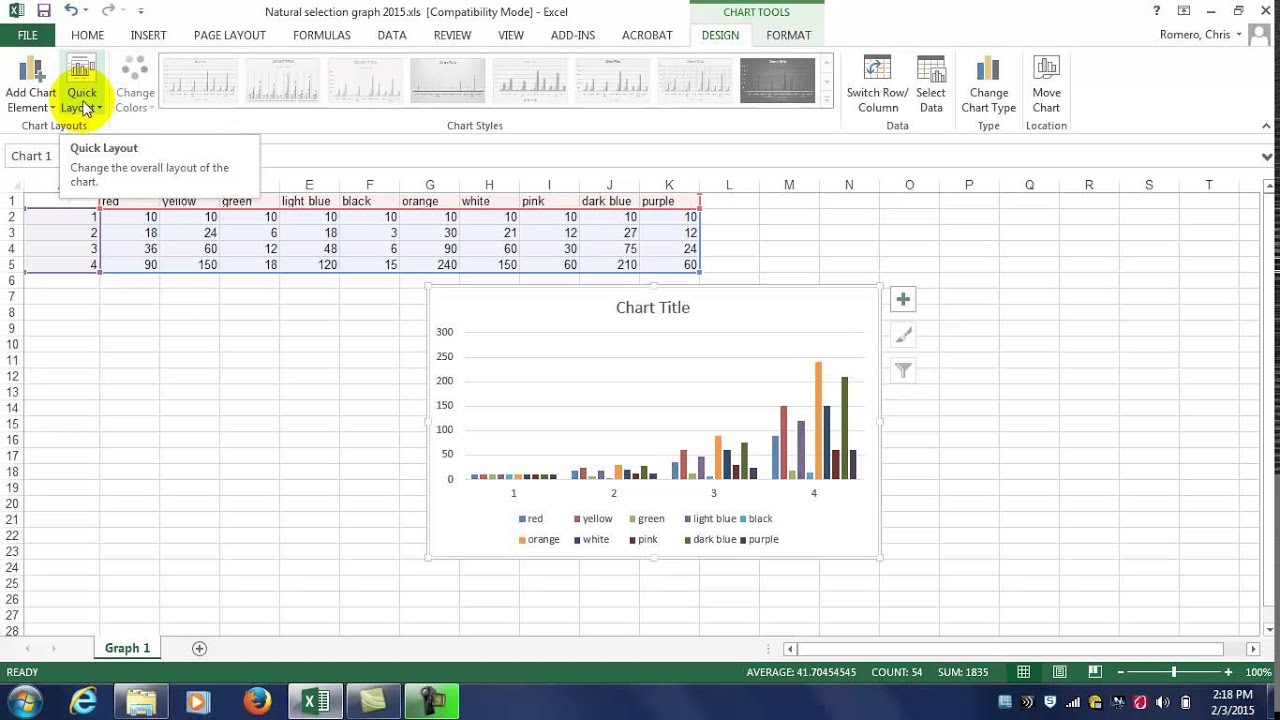
Task: Open Ribbon Display Options button
Action: click(1185, 11)
